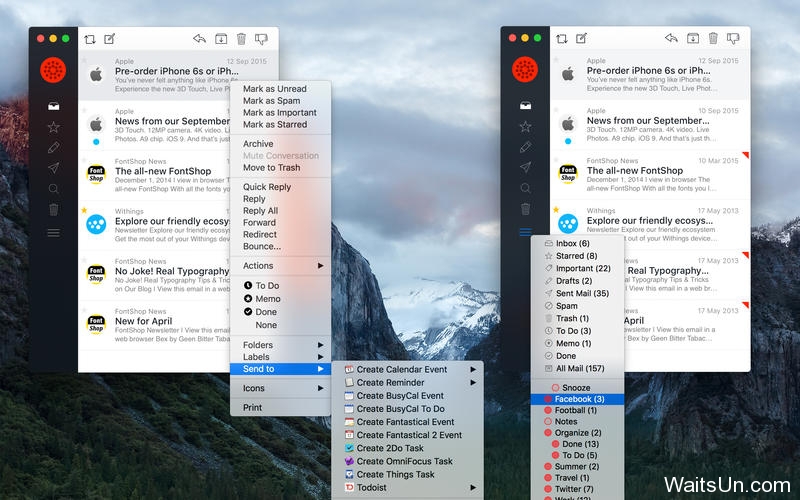Select Print in context menu

point(252,408)
